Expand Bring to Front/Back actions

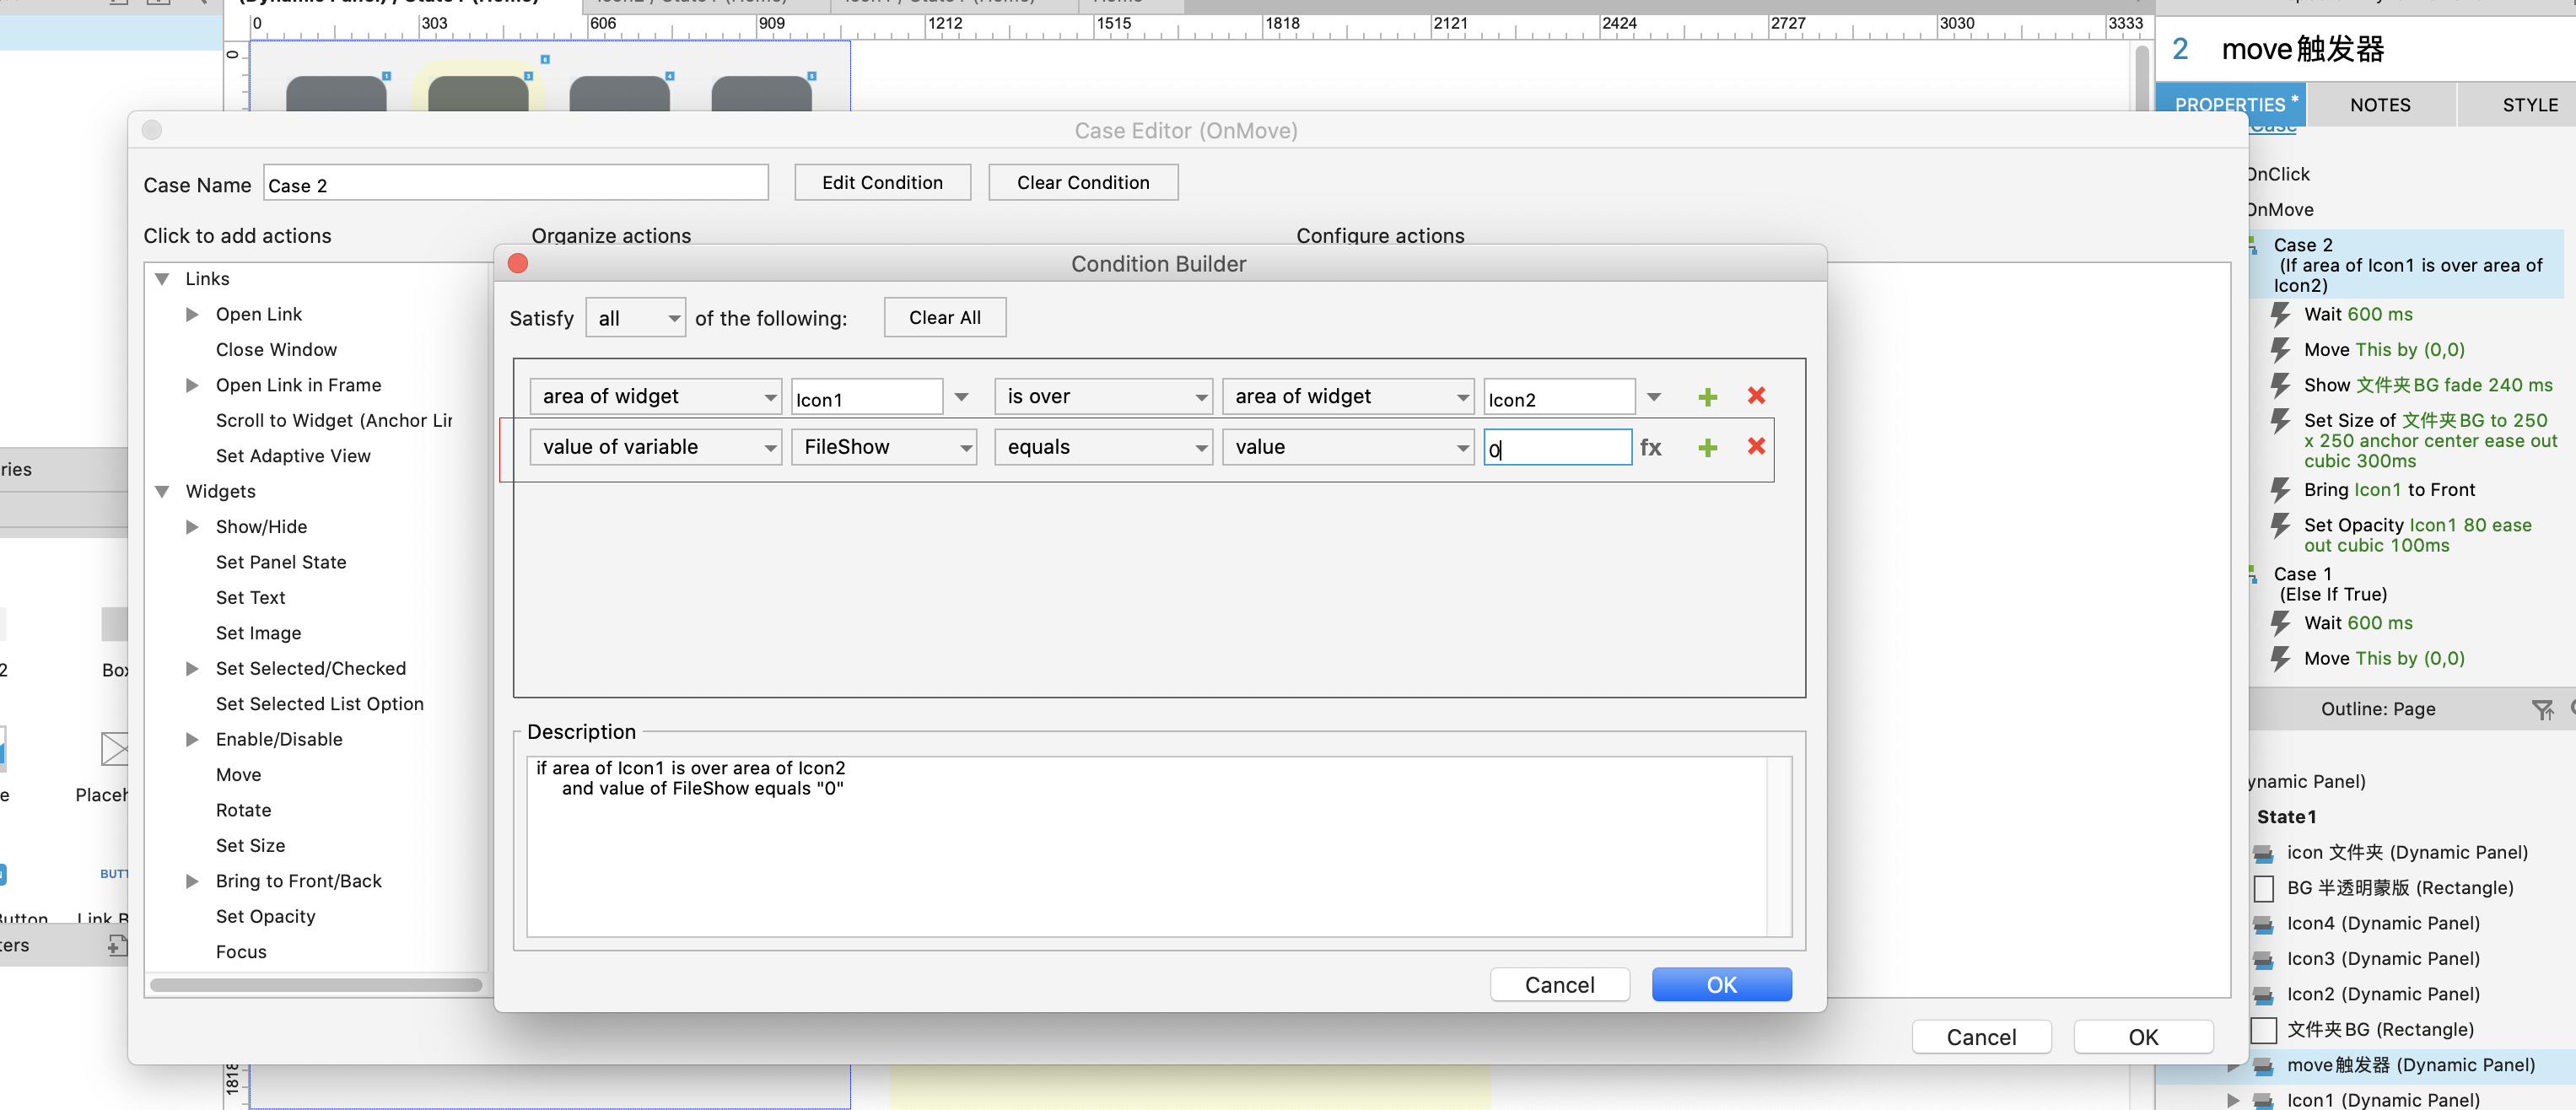tap(192, 881)
